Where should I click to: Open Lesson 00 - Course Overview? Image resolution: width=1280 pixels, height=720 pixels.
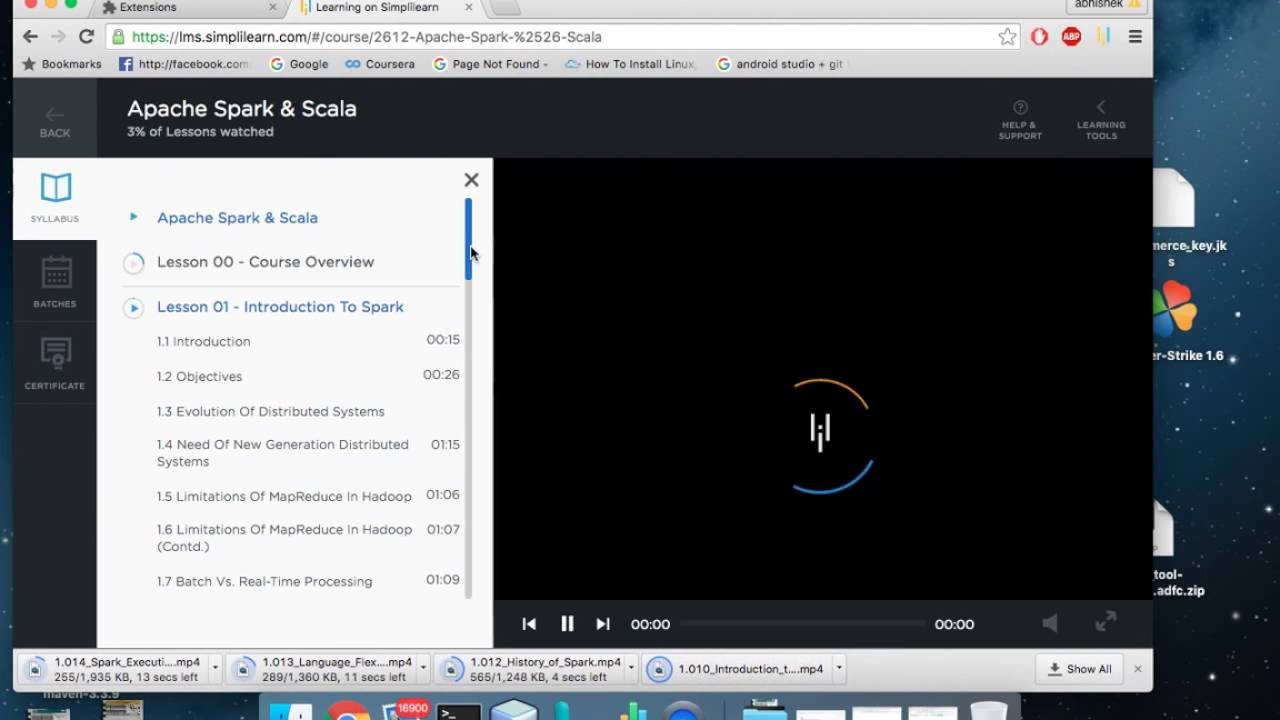(265, 262)
